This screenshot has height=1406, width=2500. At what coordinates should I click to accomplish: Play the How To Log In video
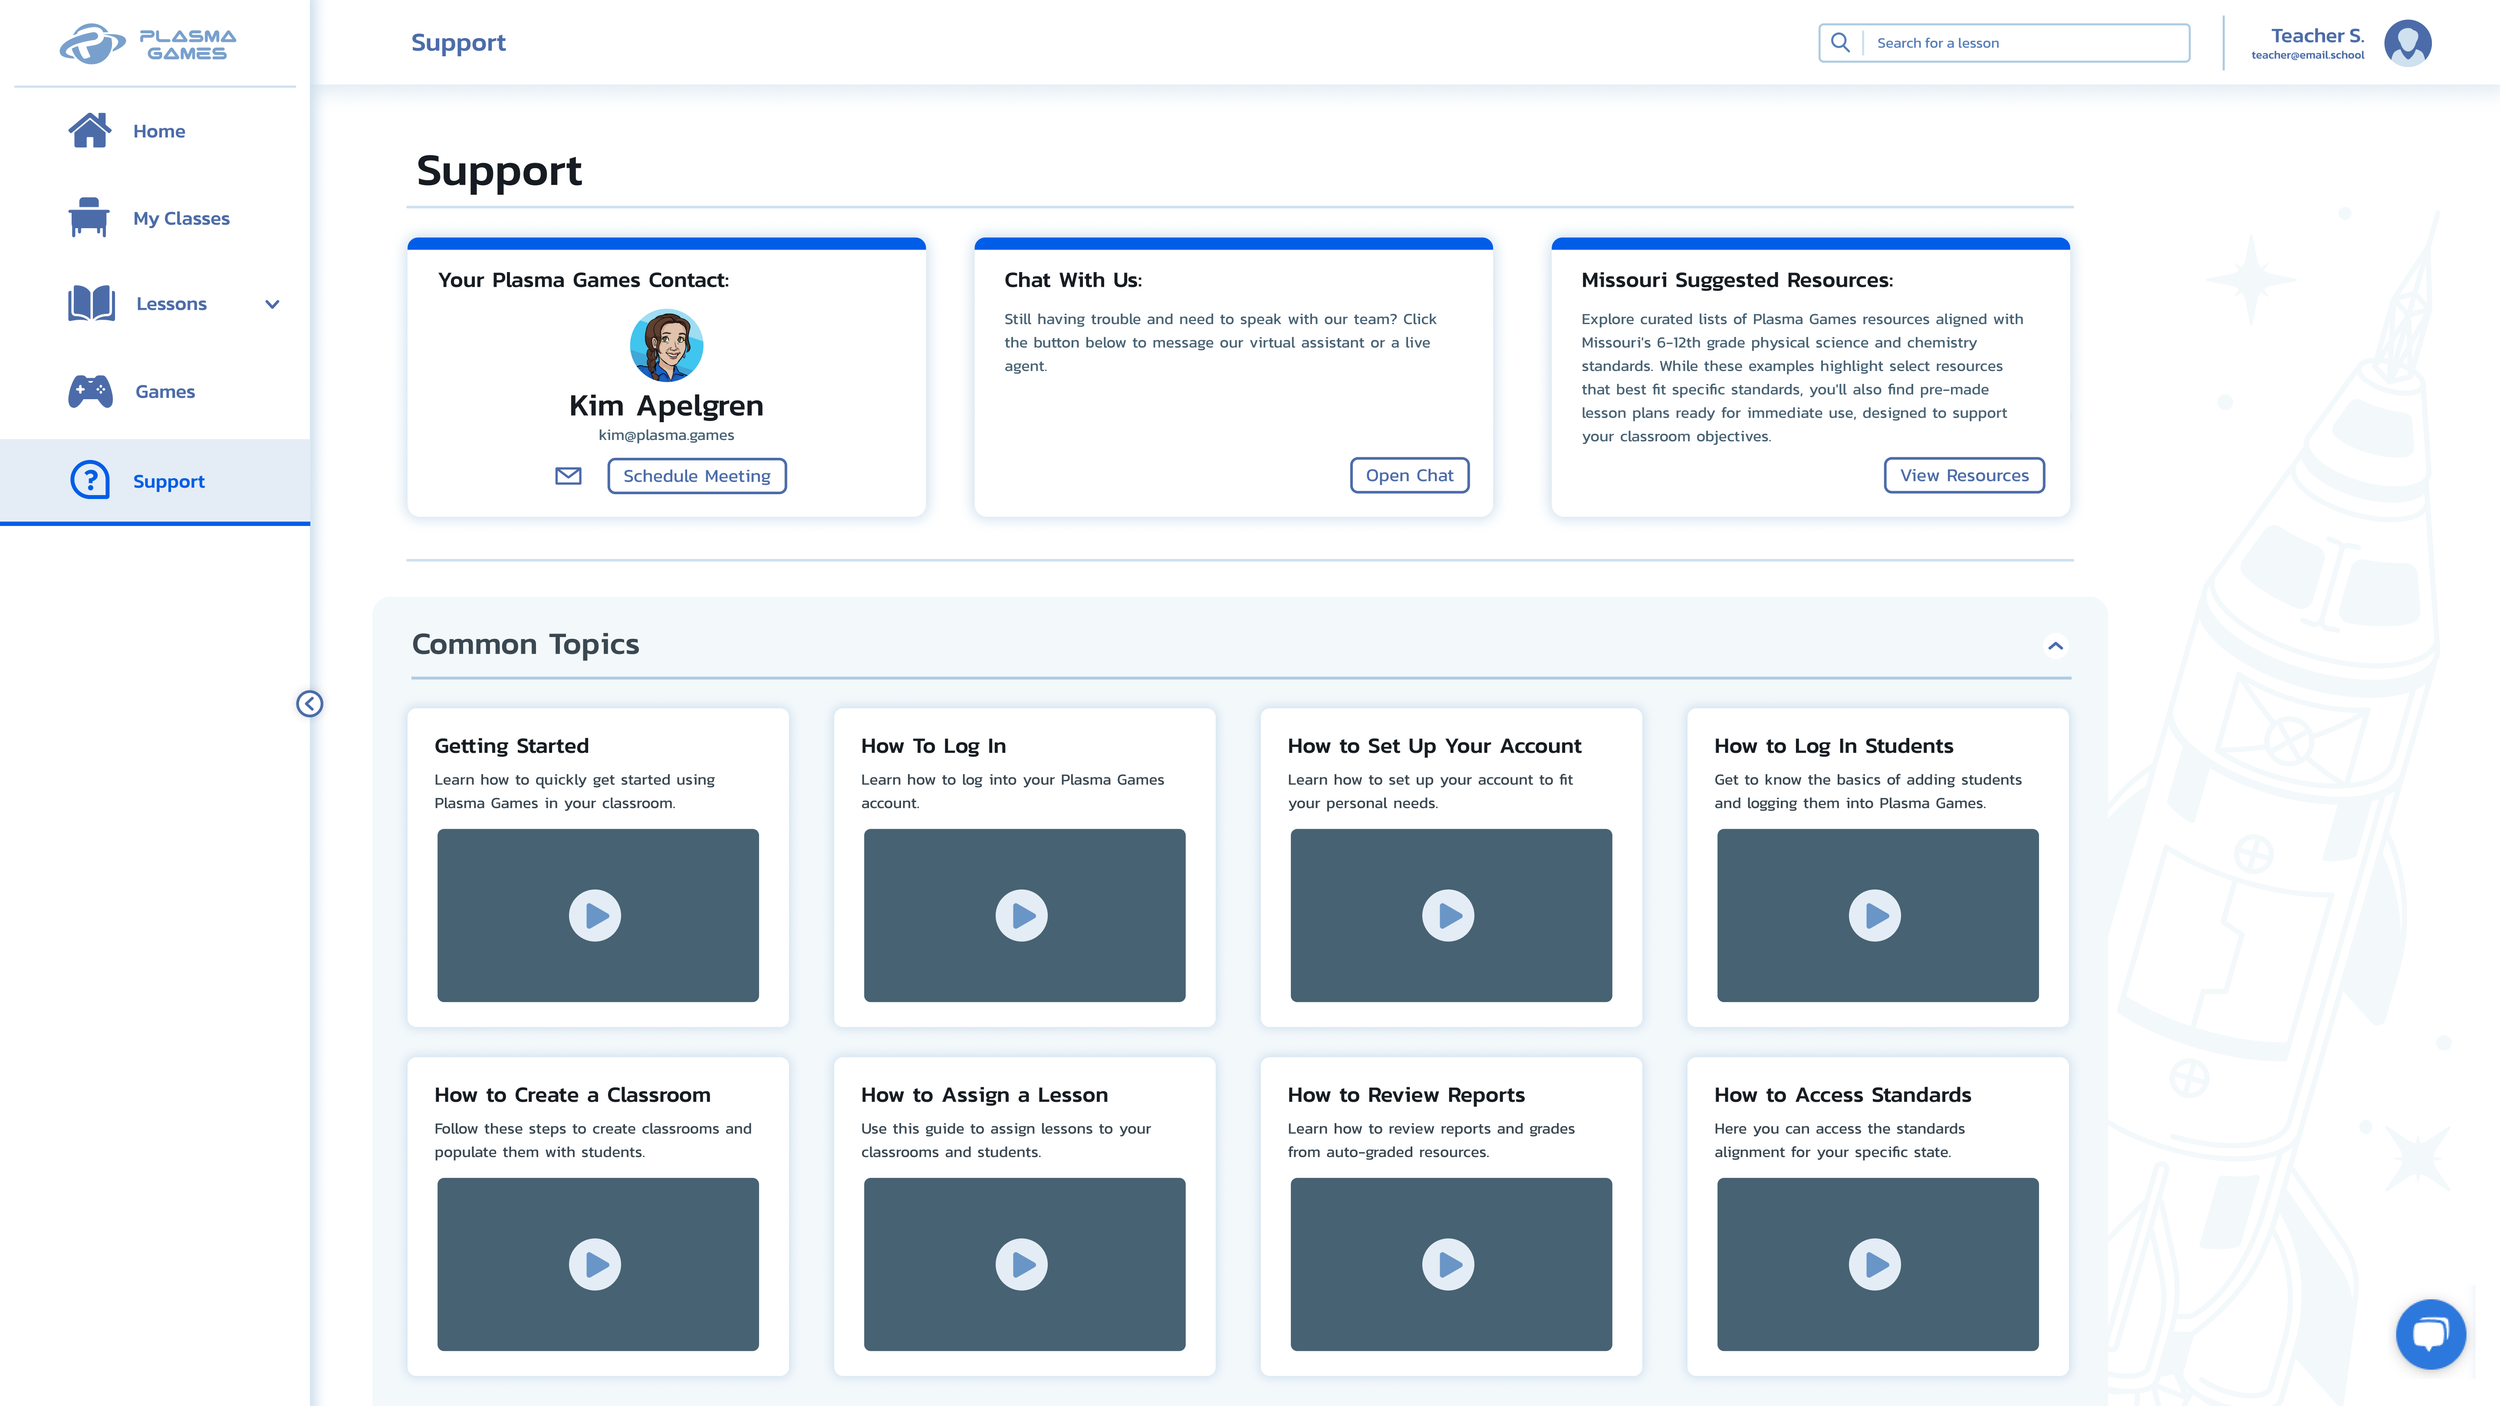coord(1021,915)
